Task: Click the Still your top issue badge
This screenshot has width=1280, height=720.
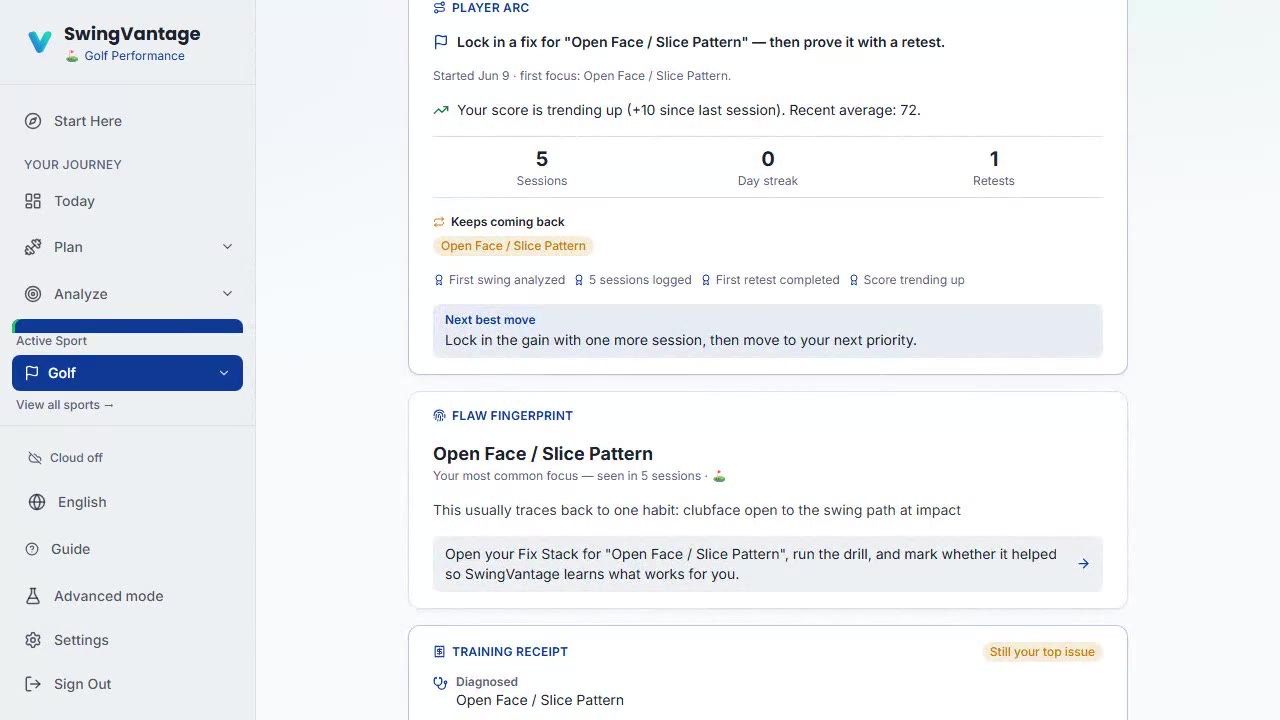Action: tap(1042, 652)
